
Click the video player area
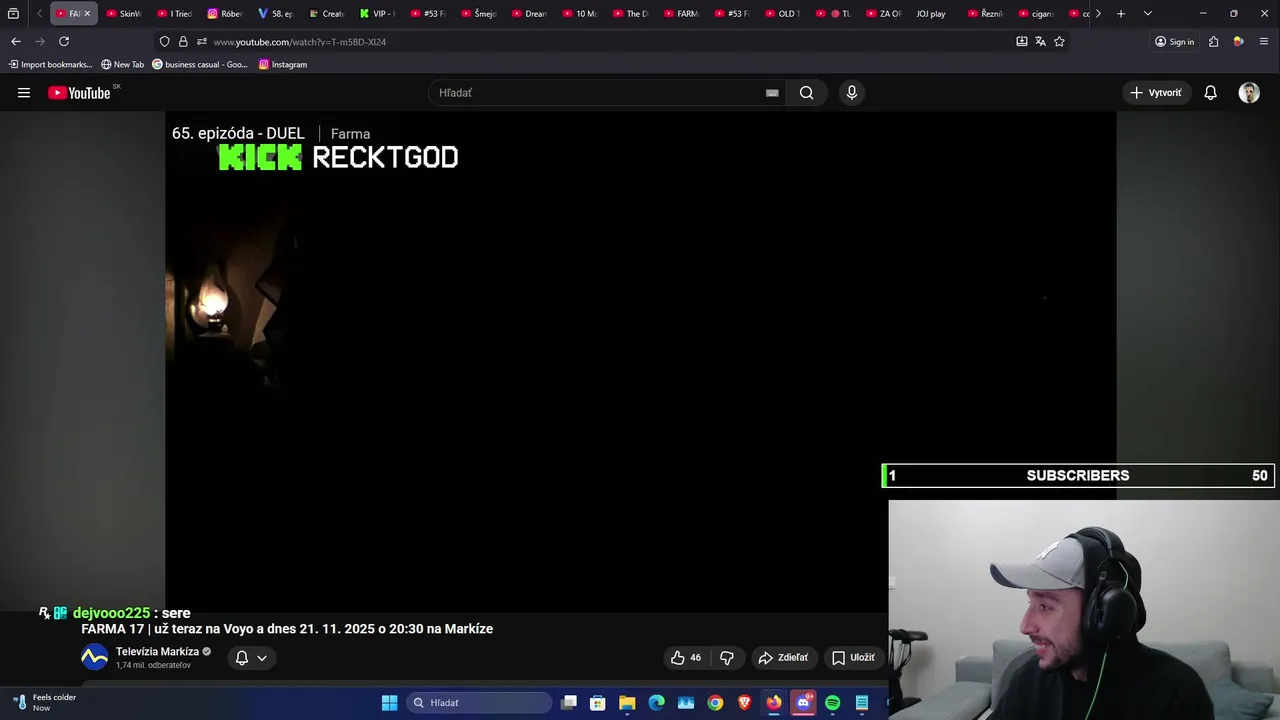pyautogui.click(x=640, y=360)
